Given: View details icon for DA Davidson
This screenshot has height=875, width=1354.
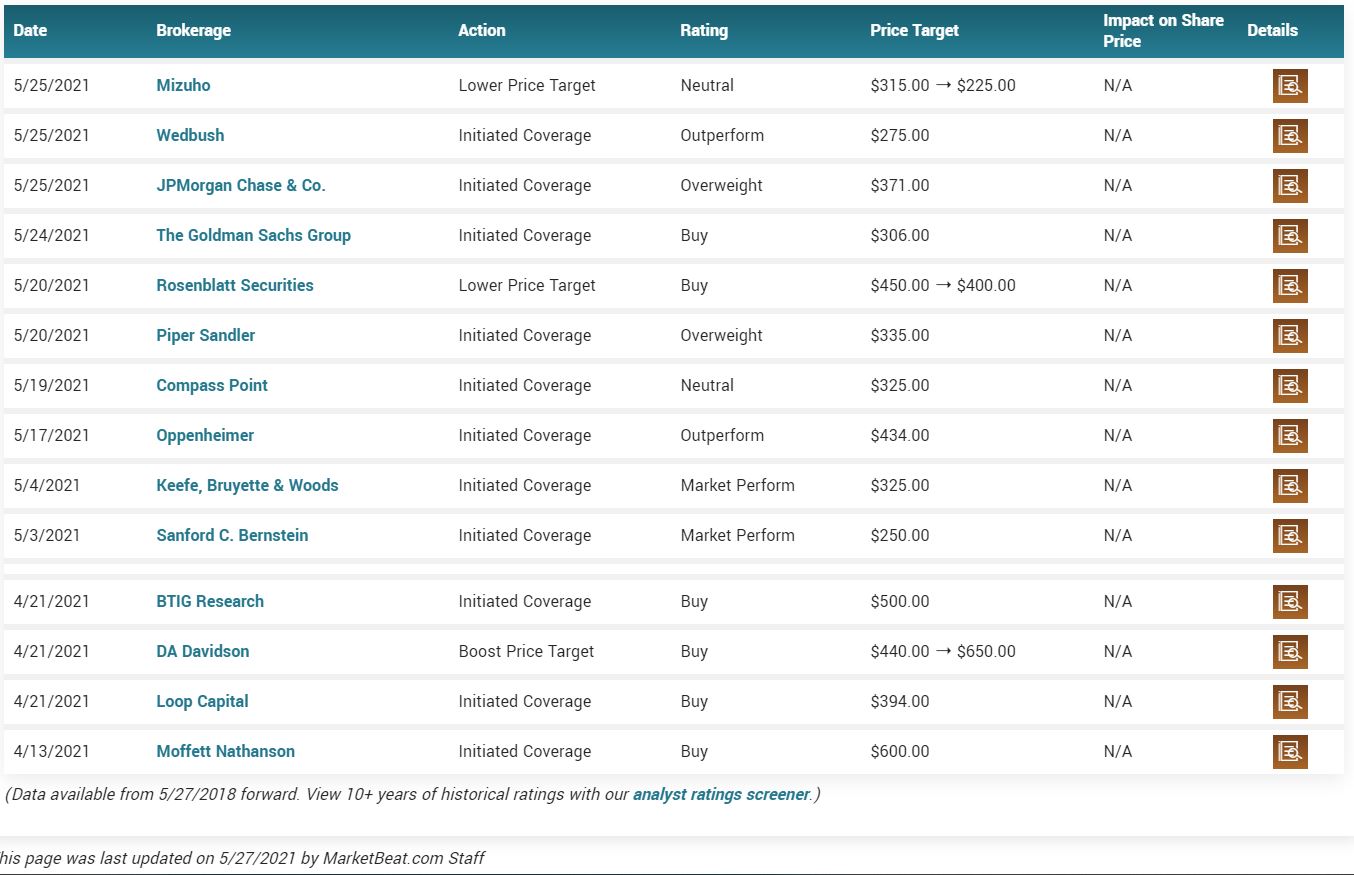Looking at the screenshot, I should [1290, 652].
